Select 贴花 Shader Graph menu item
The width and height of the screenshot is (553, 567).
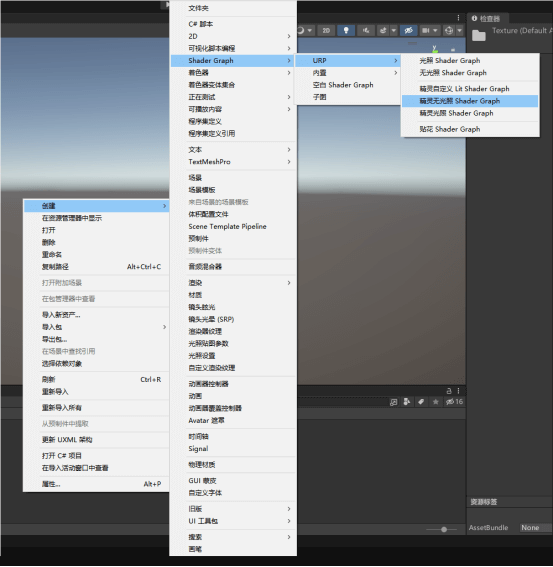pyautogui.click(x=470, y=129)
